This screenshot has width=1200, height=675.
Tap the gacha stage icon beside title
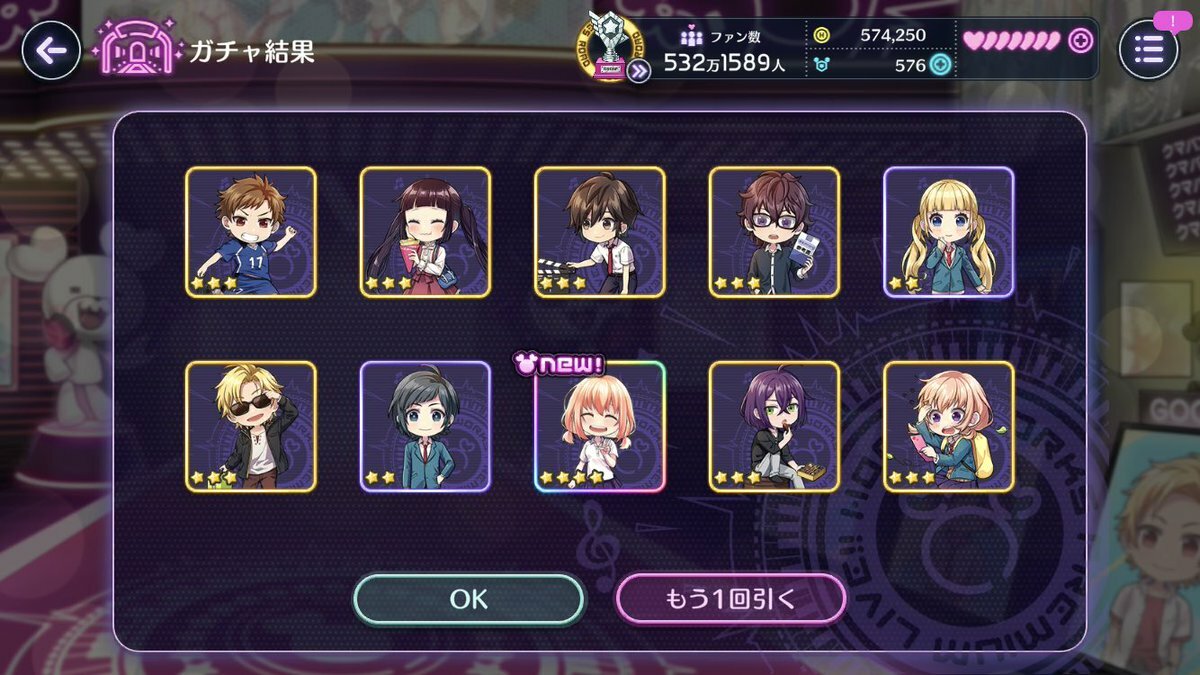tap(135, 50)
